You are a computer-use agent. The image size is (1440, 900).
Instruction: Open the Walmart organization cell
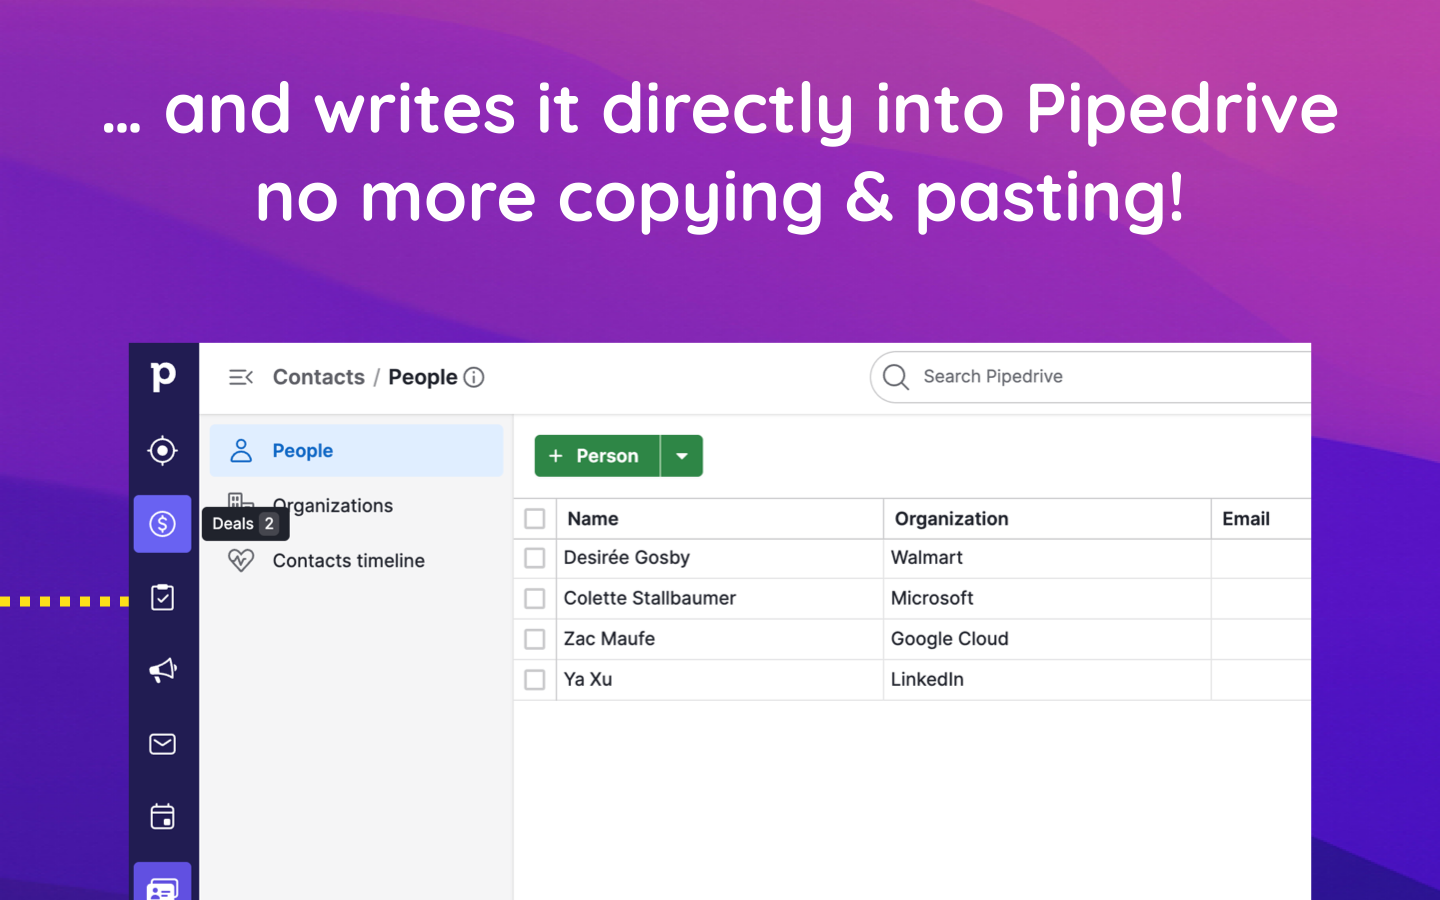pos(927,558)
